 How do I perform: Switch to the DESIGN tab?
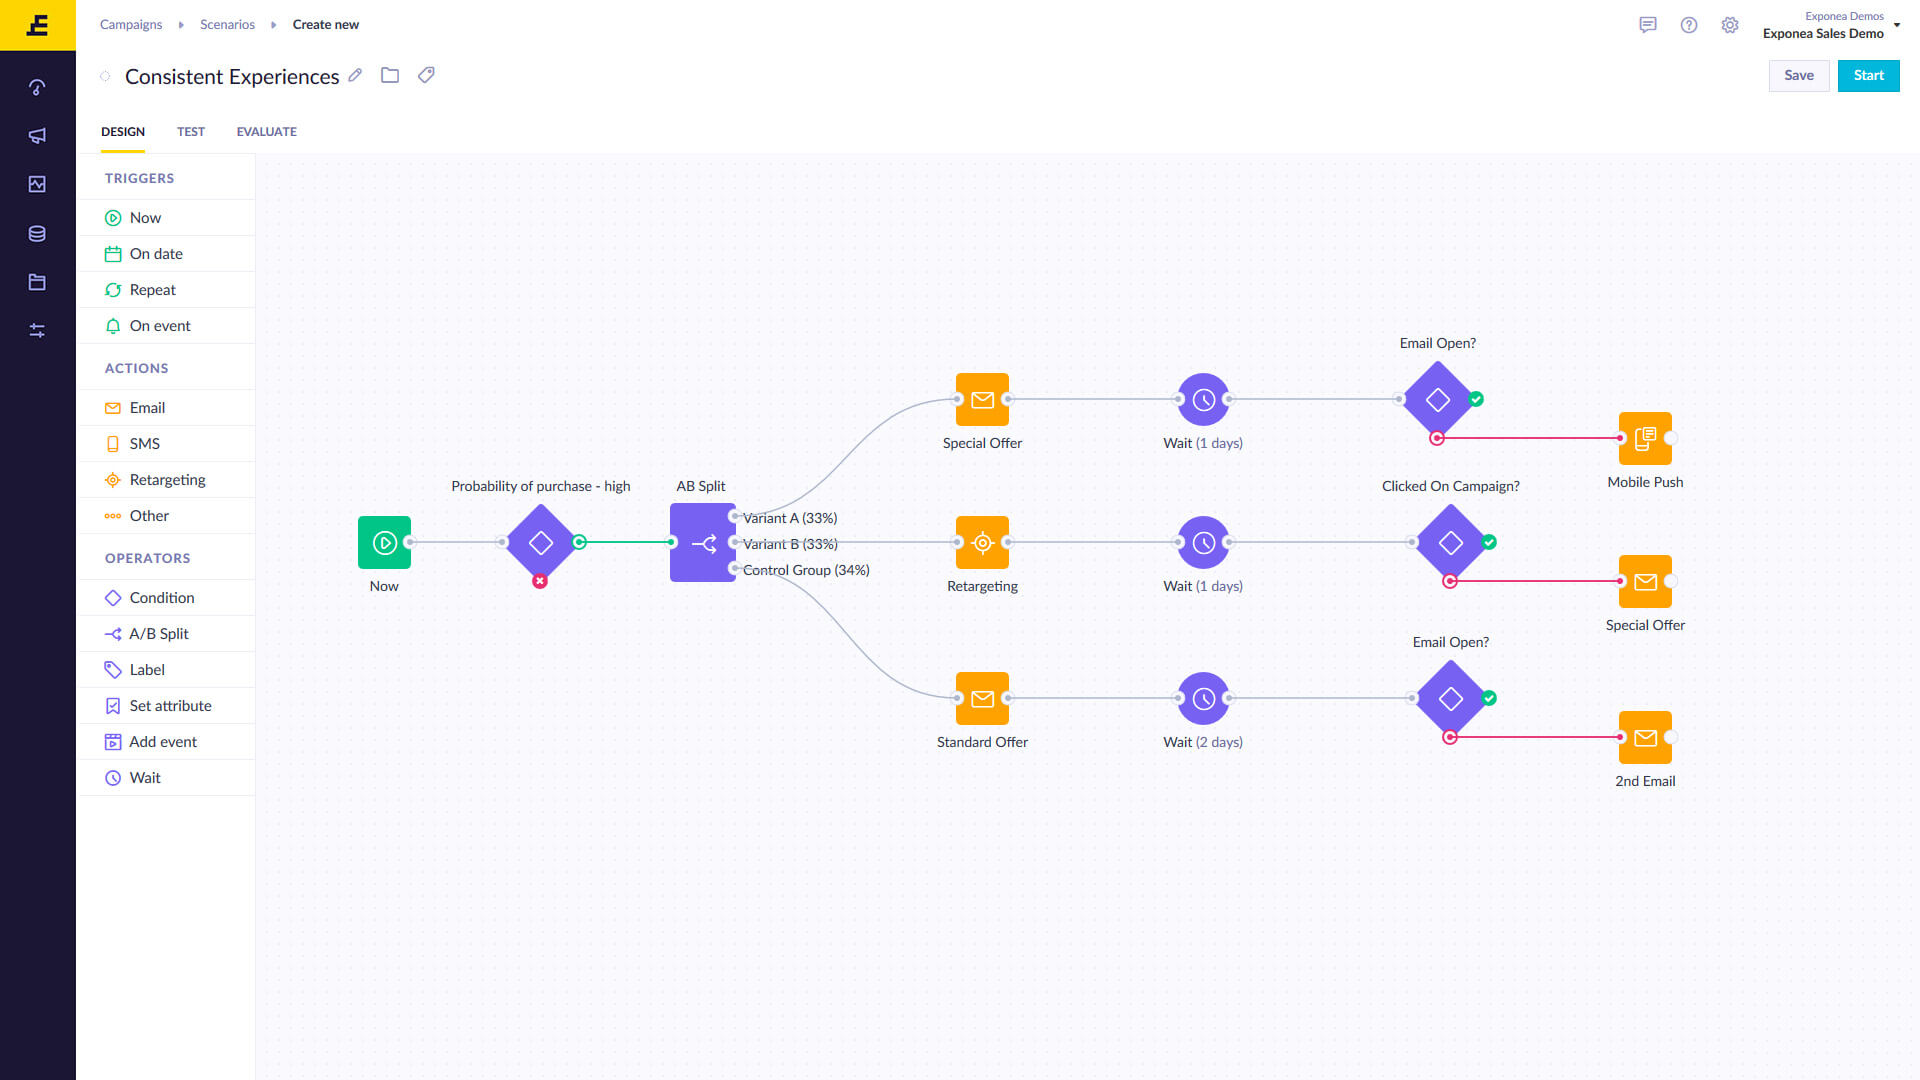click(123, 132)
